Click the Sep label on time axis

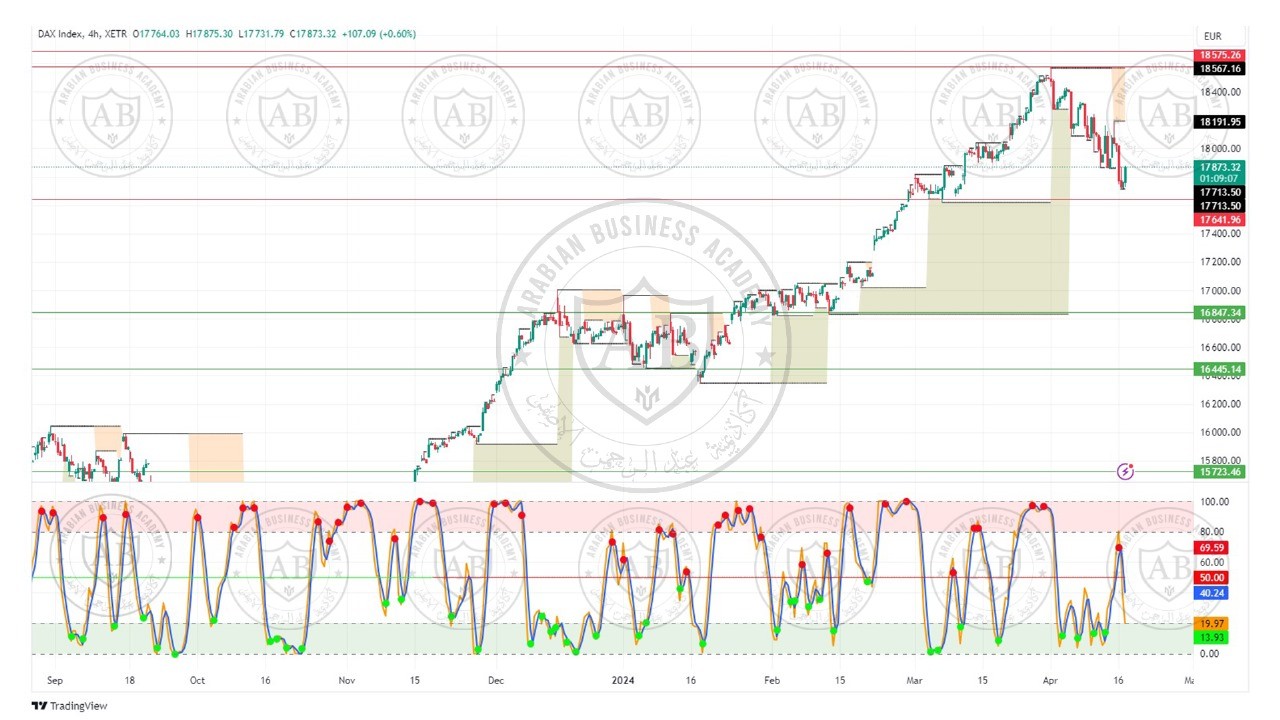pyautogui.click(x=55, y=680)
